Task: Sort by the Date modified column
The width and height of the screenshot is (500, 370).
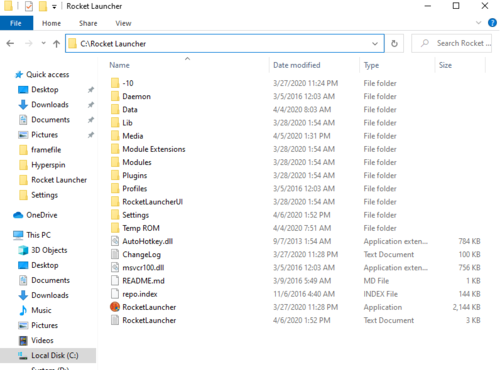Action: tap(297, 65)
